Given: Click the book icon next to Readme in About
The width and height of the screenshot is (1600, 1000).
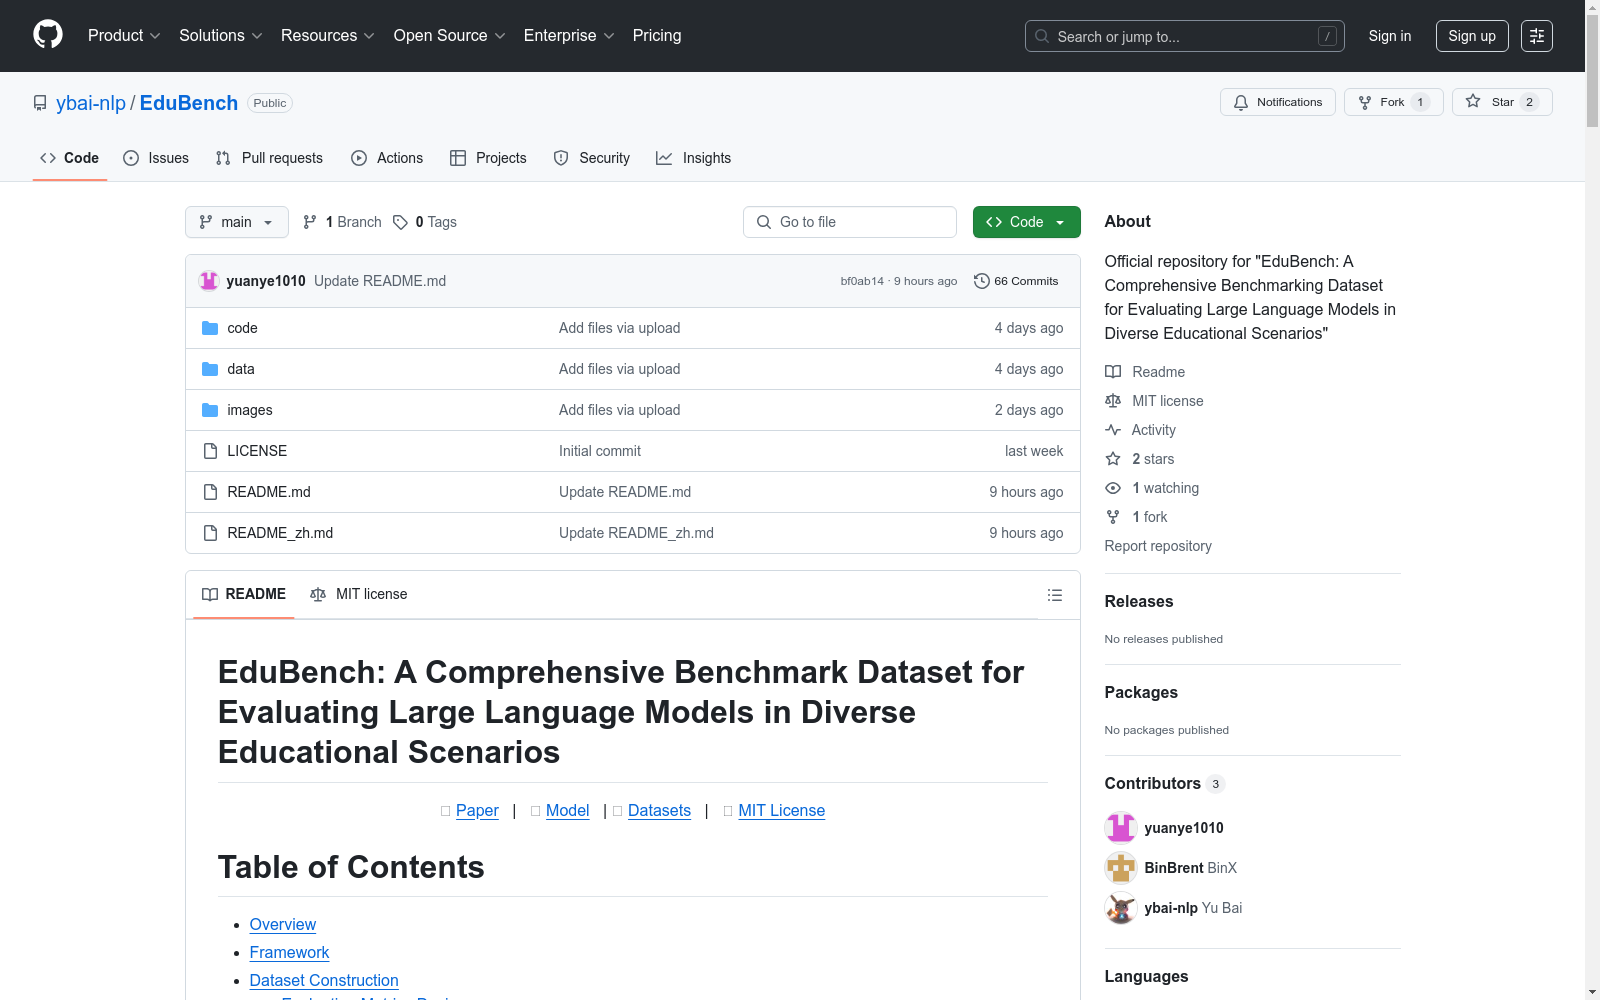Looking at the screenshot, I should pyautogui.click(x=1113, y=372).
